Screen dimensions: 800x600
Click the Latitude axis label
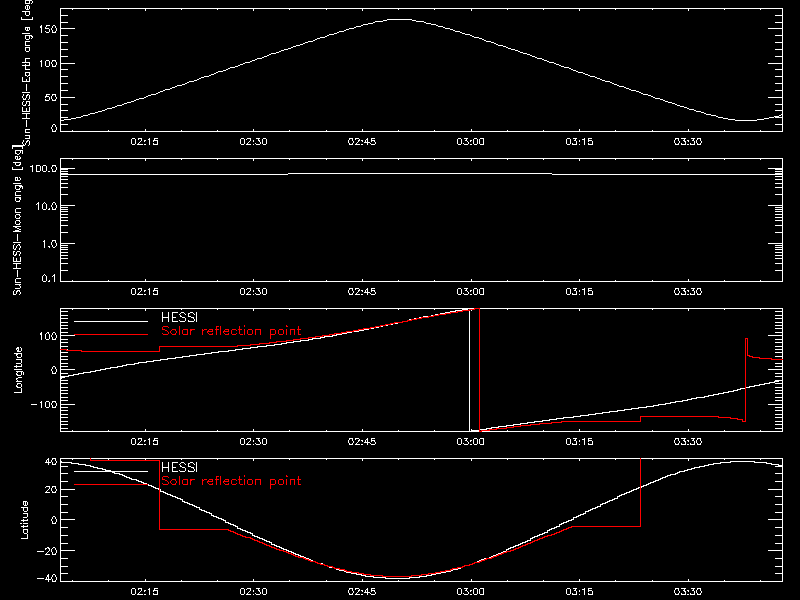coord(24,520)
